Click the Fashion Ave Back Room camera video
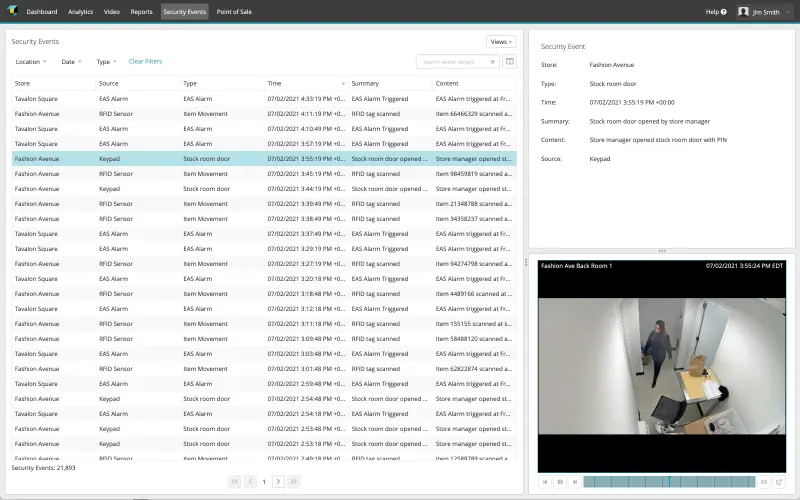 (x=662, y=366)
